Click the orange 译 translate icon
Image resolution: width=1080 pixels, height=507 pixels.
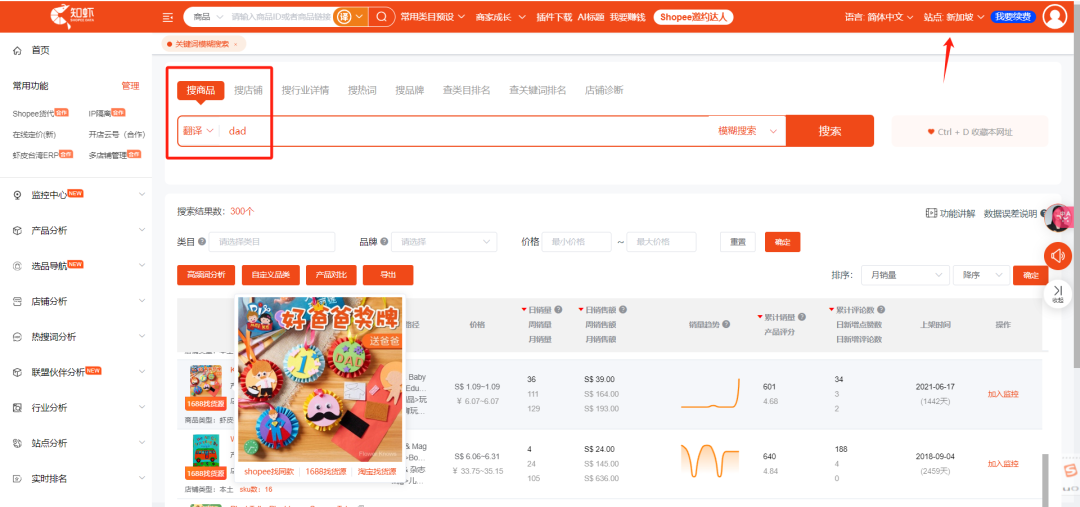click(342, 17)
